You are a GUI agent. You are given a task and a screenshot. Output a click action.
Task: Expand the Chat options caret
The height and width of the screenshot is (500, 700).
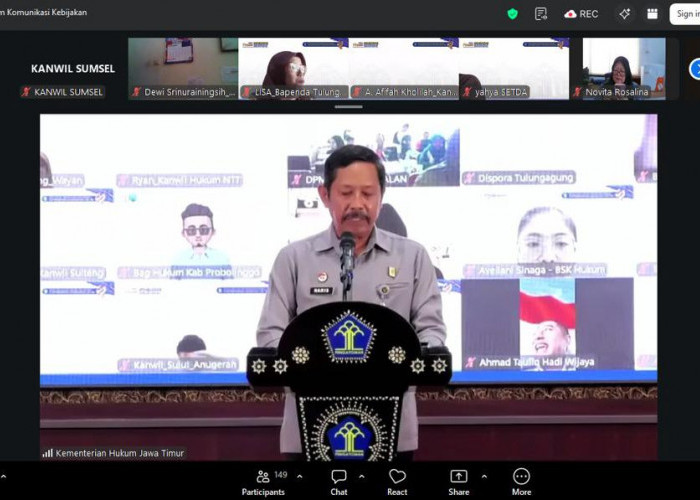[x=362, y=477]
